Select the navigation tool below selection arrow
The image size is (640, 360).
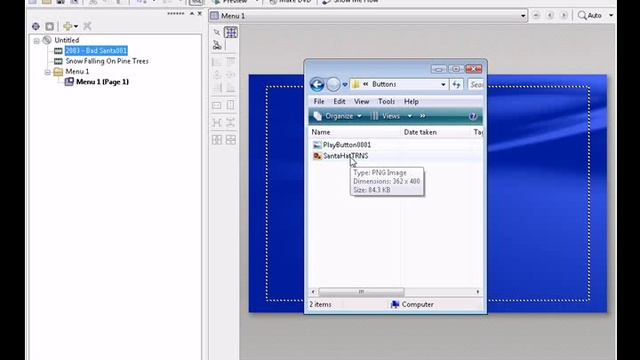pos(217,45)
